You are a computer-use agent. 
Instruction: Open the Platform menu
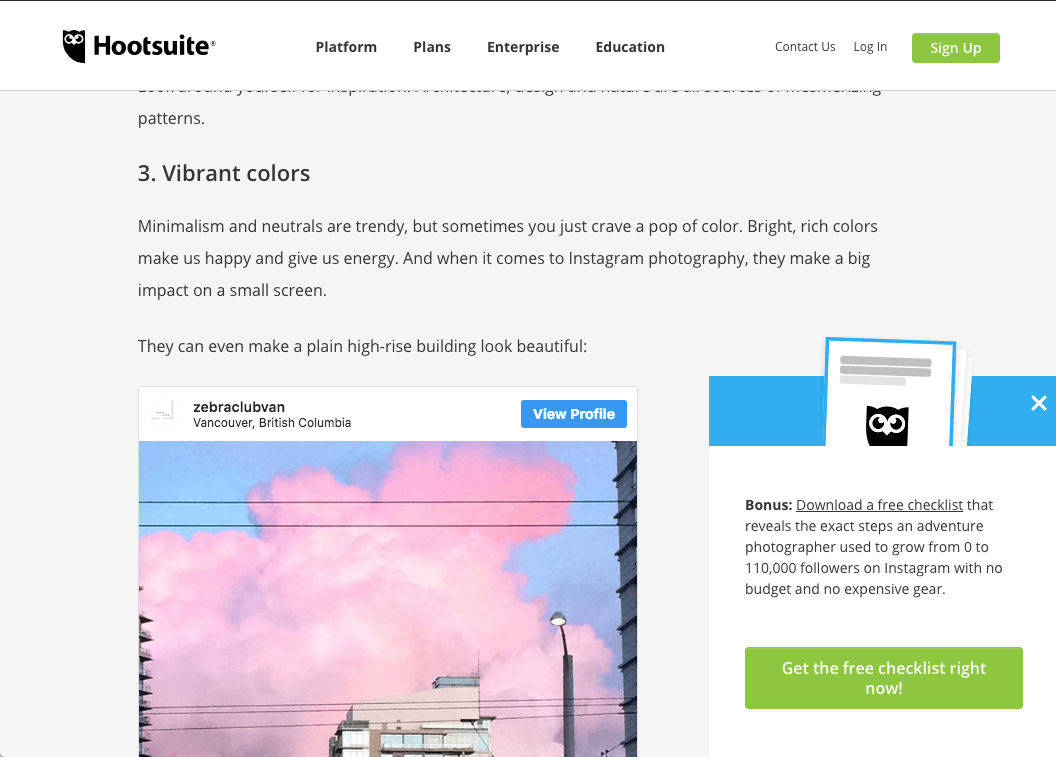pos(346,47)
